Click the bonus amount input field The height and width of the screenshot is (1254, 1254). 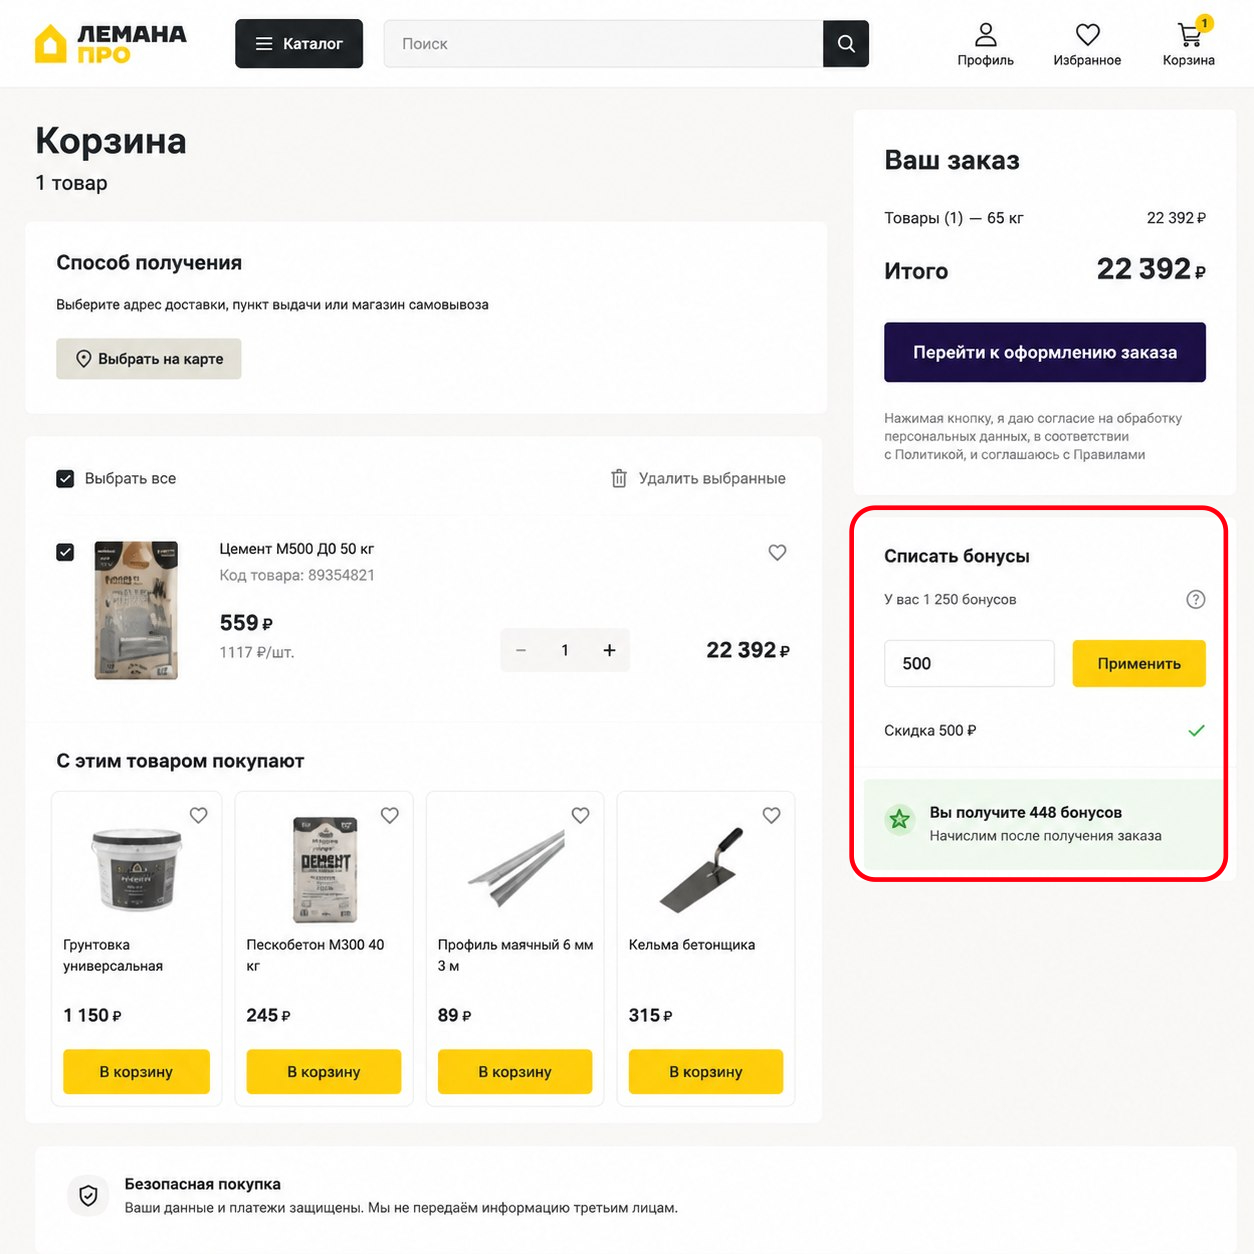(x=969, y=663)
